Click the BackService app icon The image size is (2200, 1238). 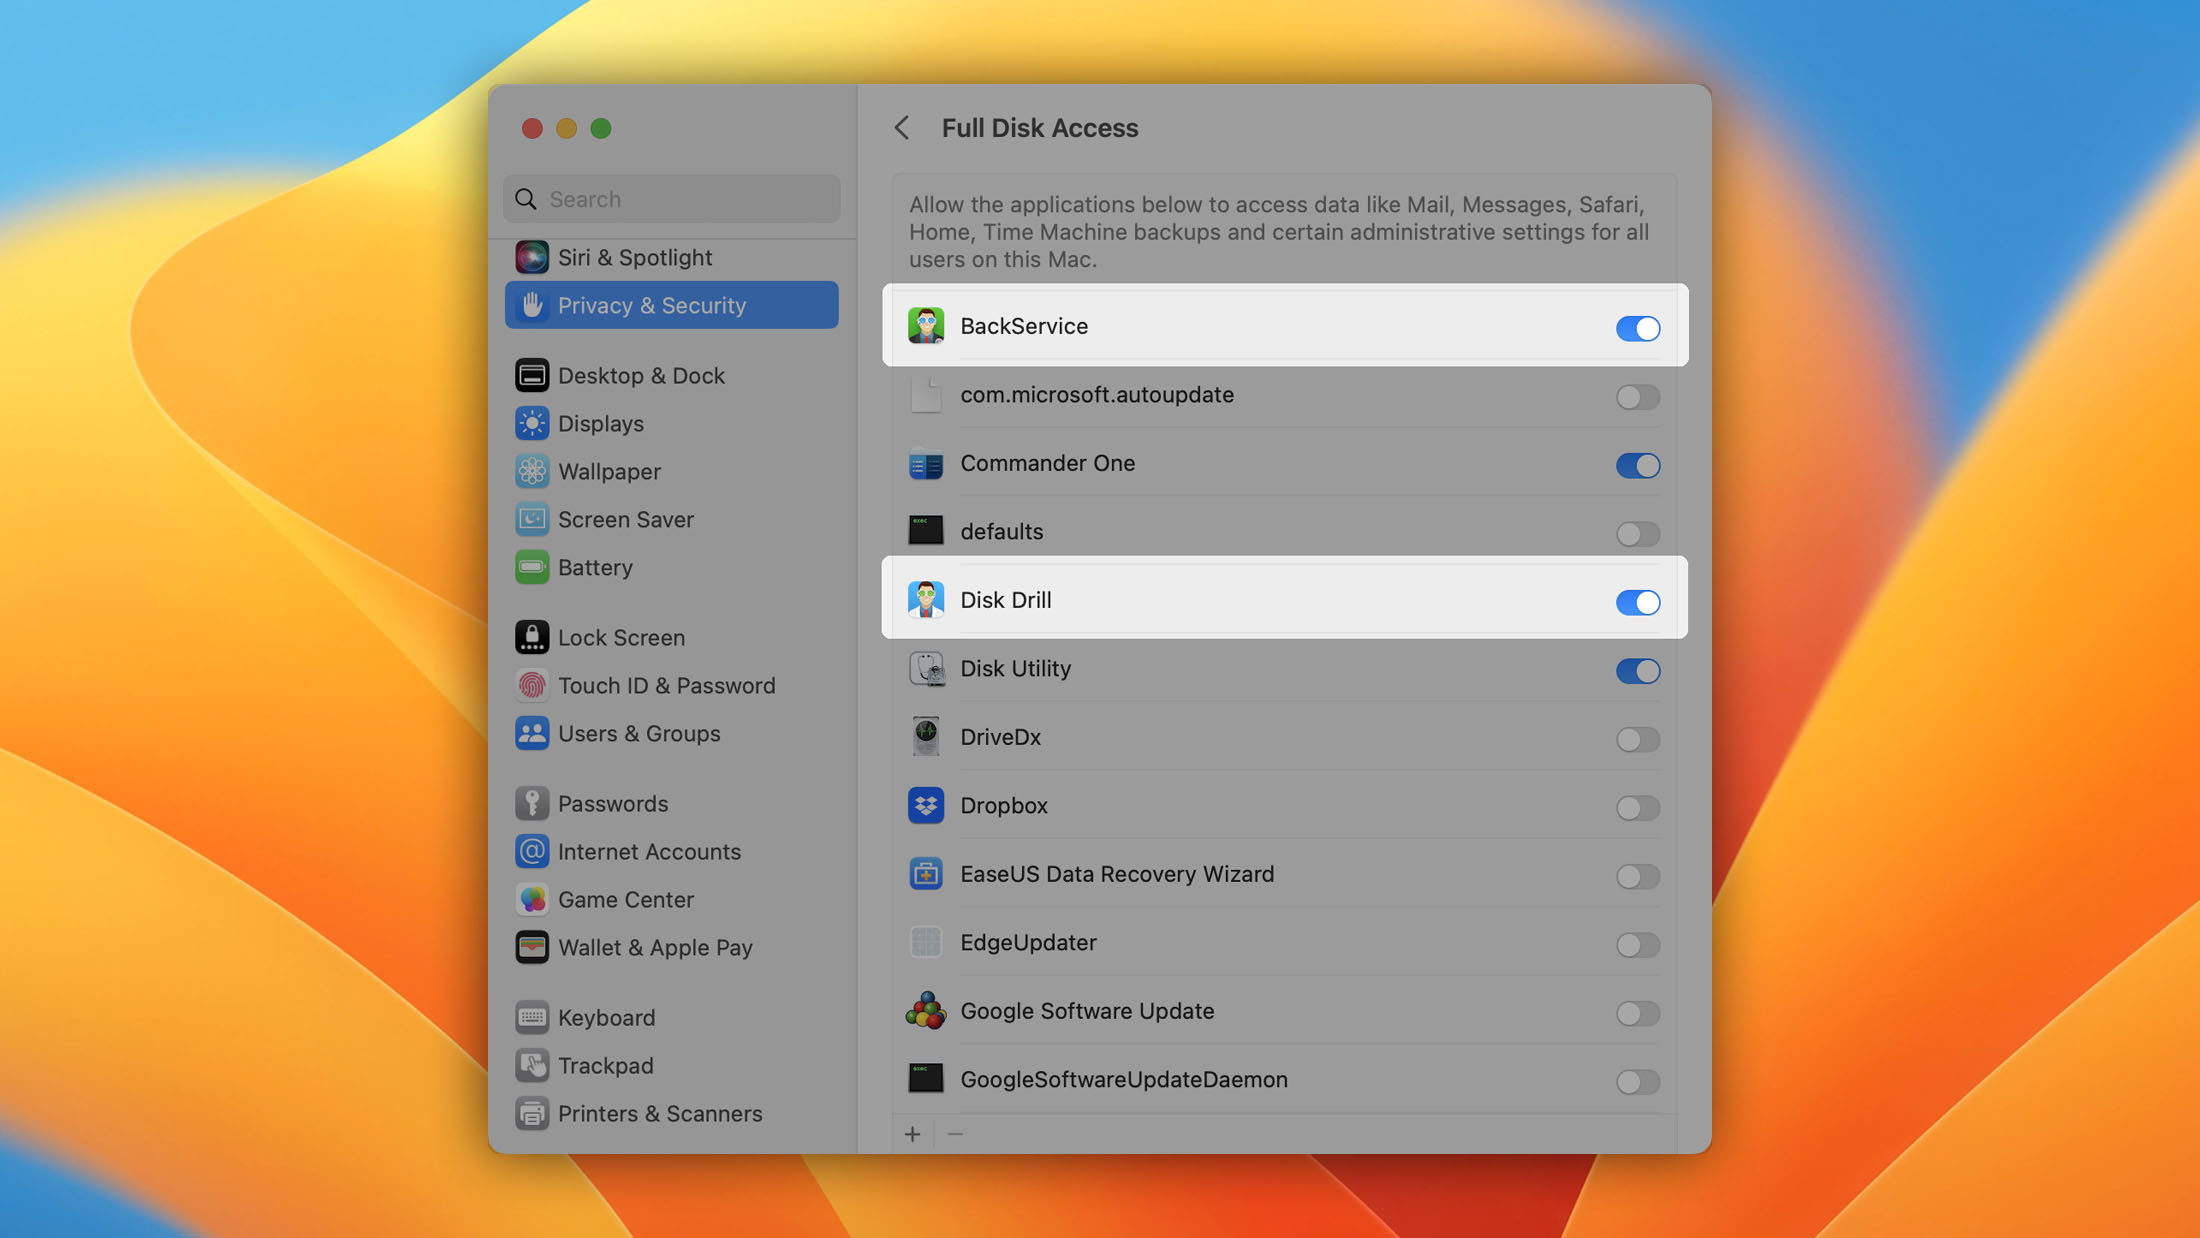[925, 326]
